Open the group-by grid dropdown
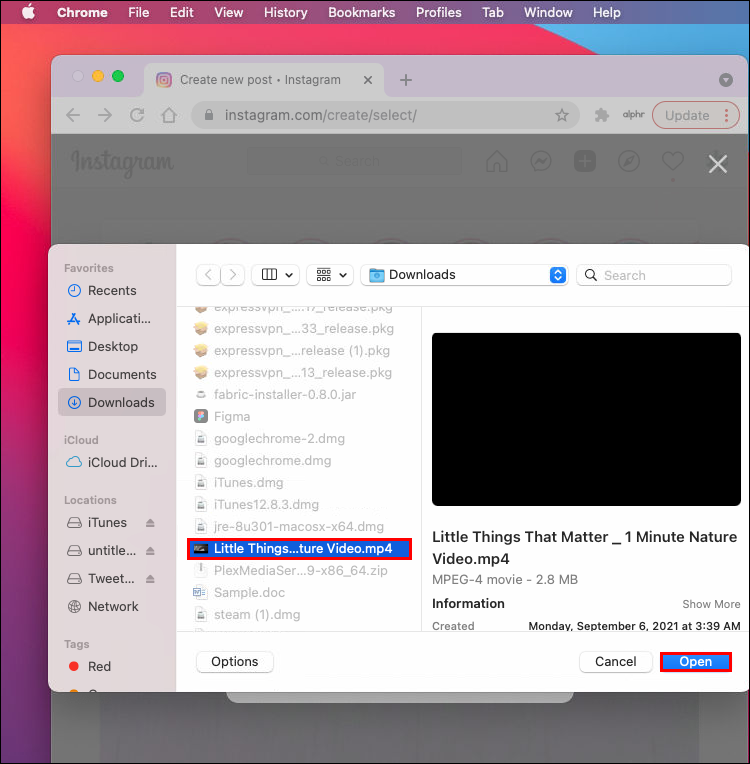 [330, 275]
